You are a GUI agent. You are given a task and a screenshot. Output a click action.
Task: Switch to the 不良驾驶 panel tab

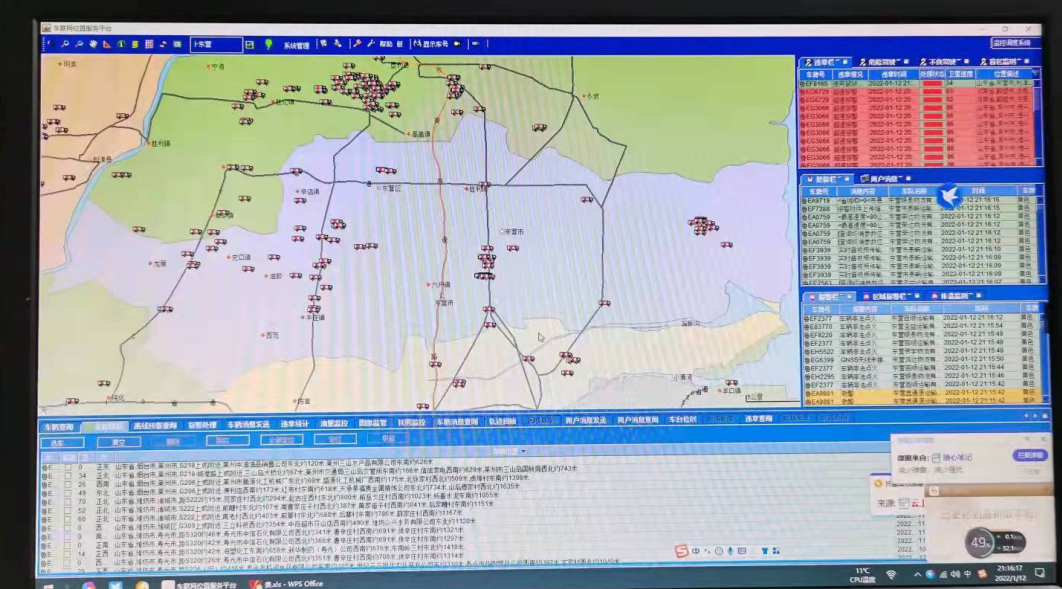pos(944,62)
